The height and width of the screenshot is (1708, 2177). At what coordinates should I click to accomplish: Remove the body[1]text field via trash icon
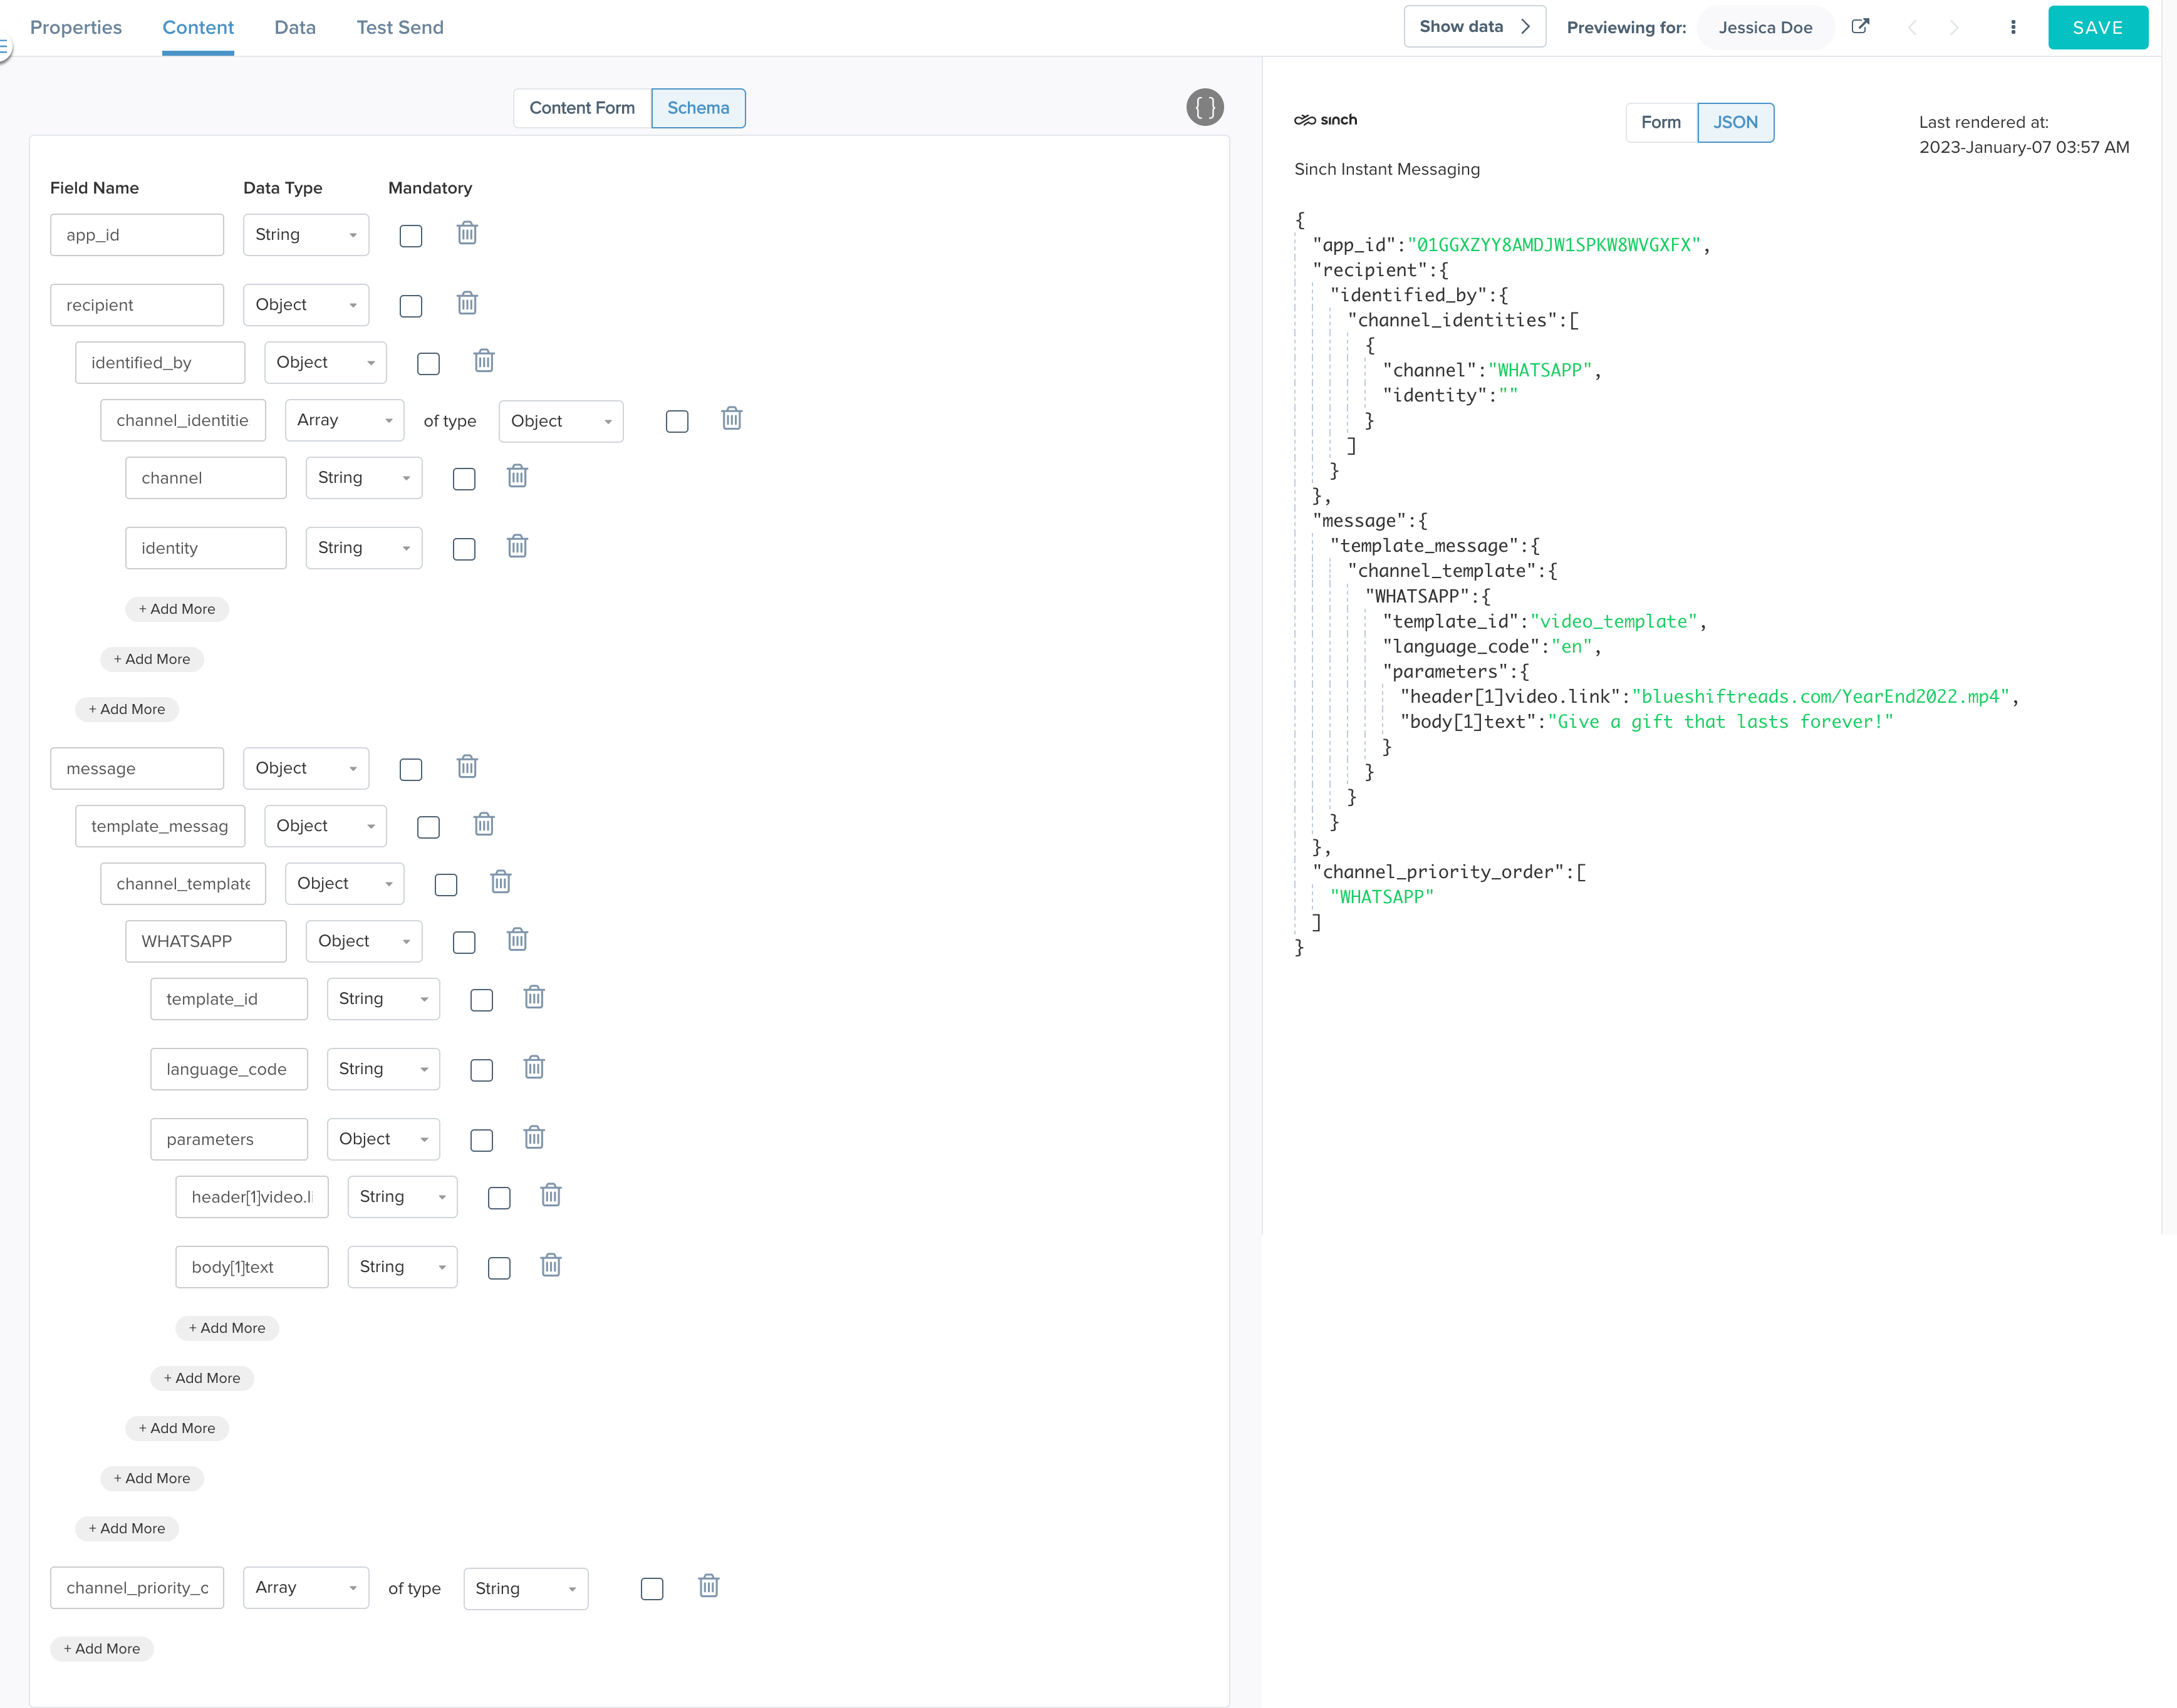point(550,1266)
